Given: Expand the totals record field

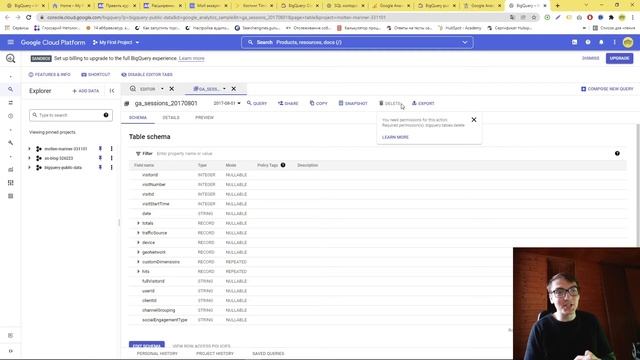Looking at the screenshot, I should tap(138, 223).
